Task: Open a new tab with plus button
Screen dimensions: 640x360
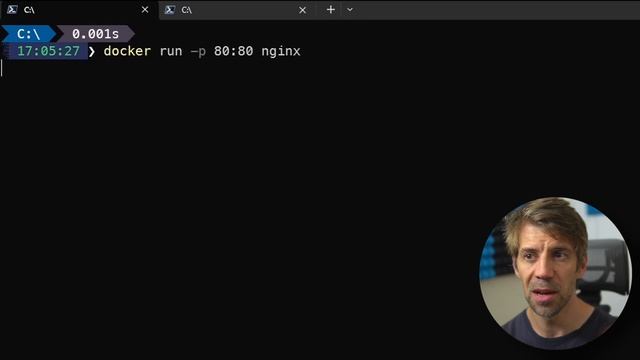Action: click(331, 9)
